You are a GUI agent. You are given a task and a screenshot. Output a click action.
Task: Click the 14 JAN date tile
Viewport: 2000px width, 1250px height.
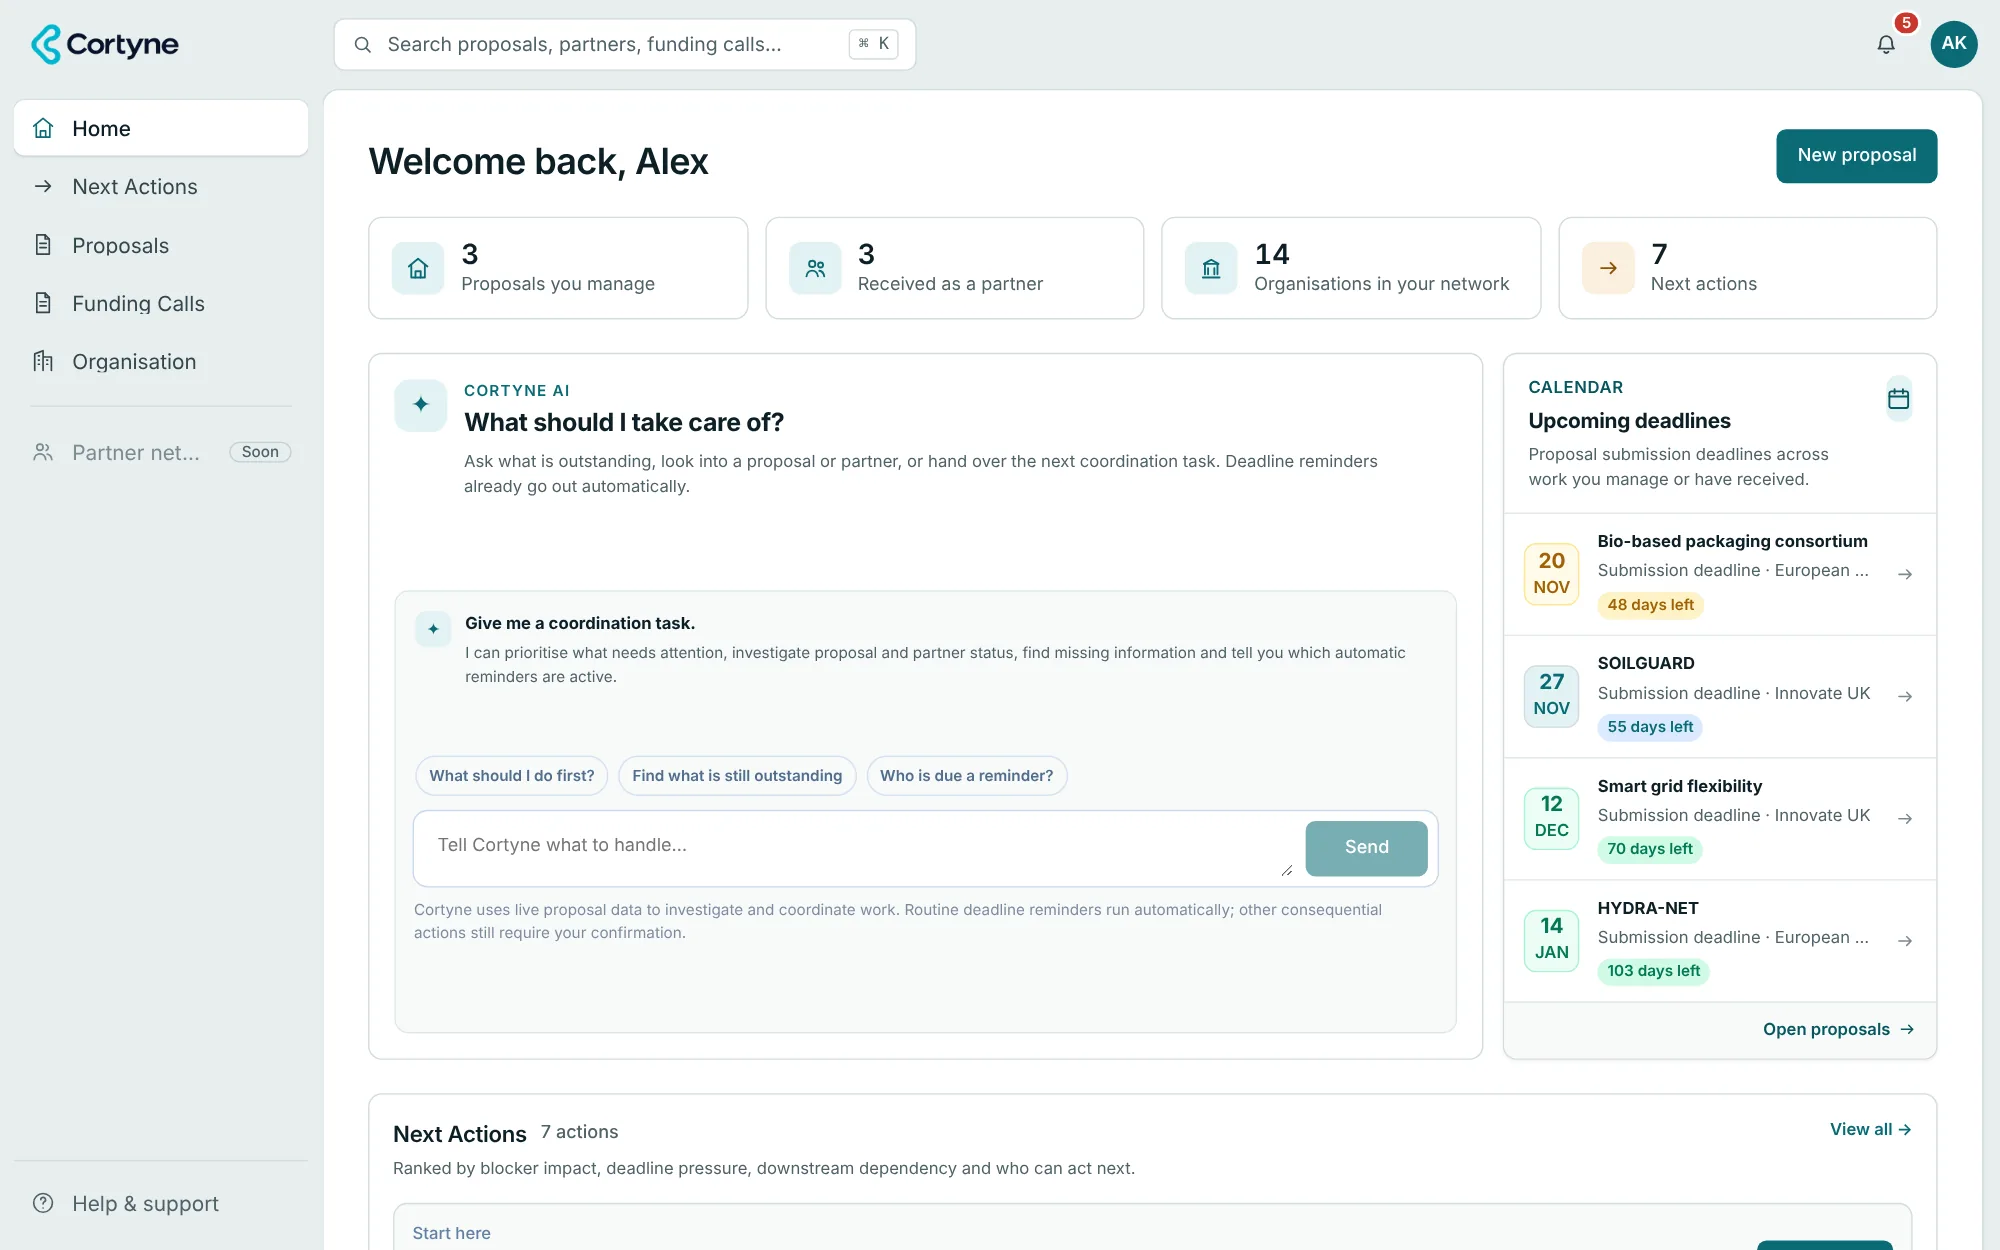pos(1551,940)
